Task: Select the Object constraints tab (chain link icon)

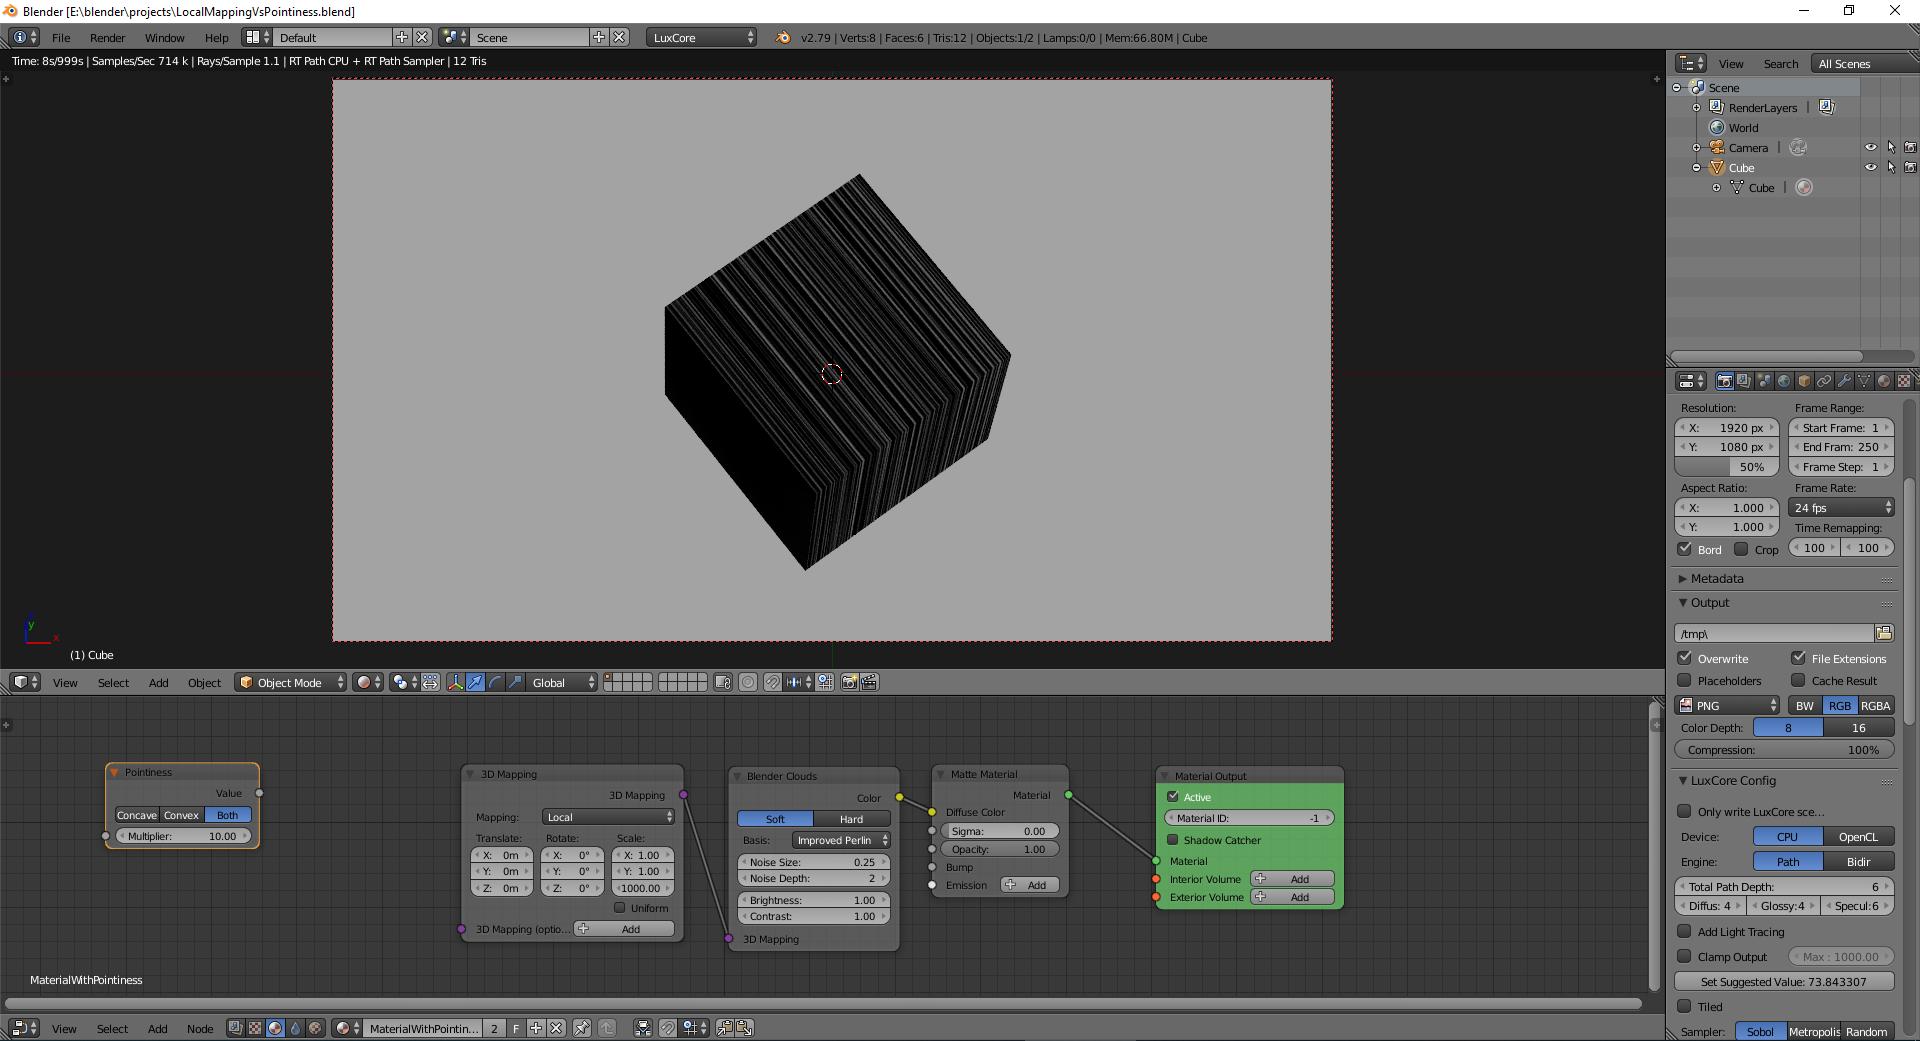Action: (x=1824, y=383)
